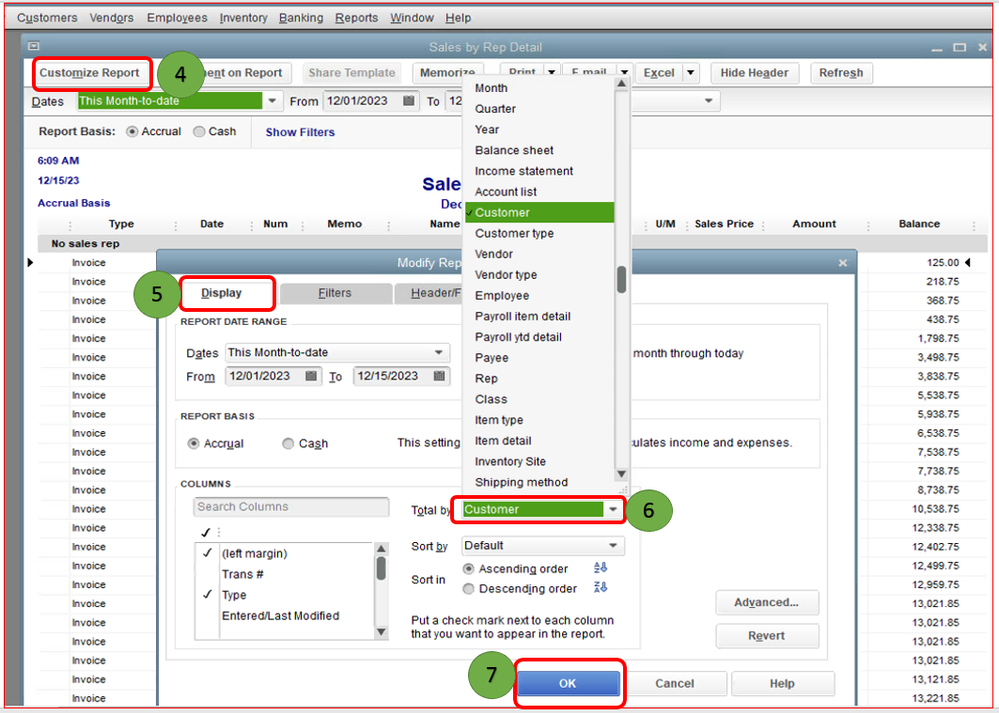Viewport: 999px width, 713px height.
Task: Select Cash in report header basis
Action: coord(199,131)
